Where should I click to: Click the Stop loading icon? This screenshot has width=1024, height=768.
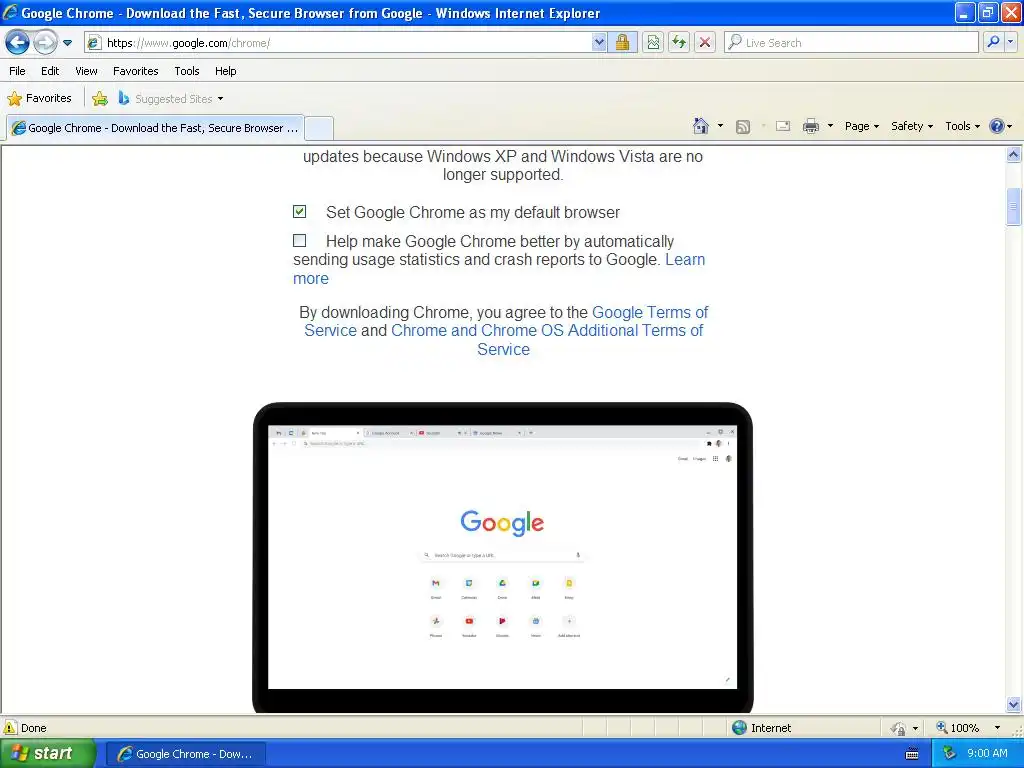[705, 43]
